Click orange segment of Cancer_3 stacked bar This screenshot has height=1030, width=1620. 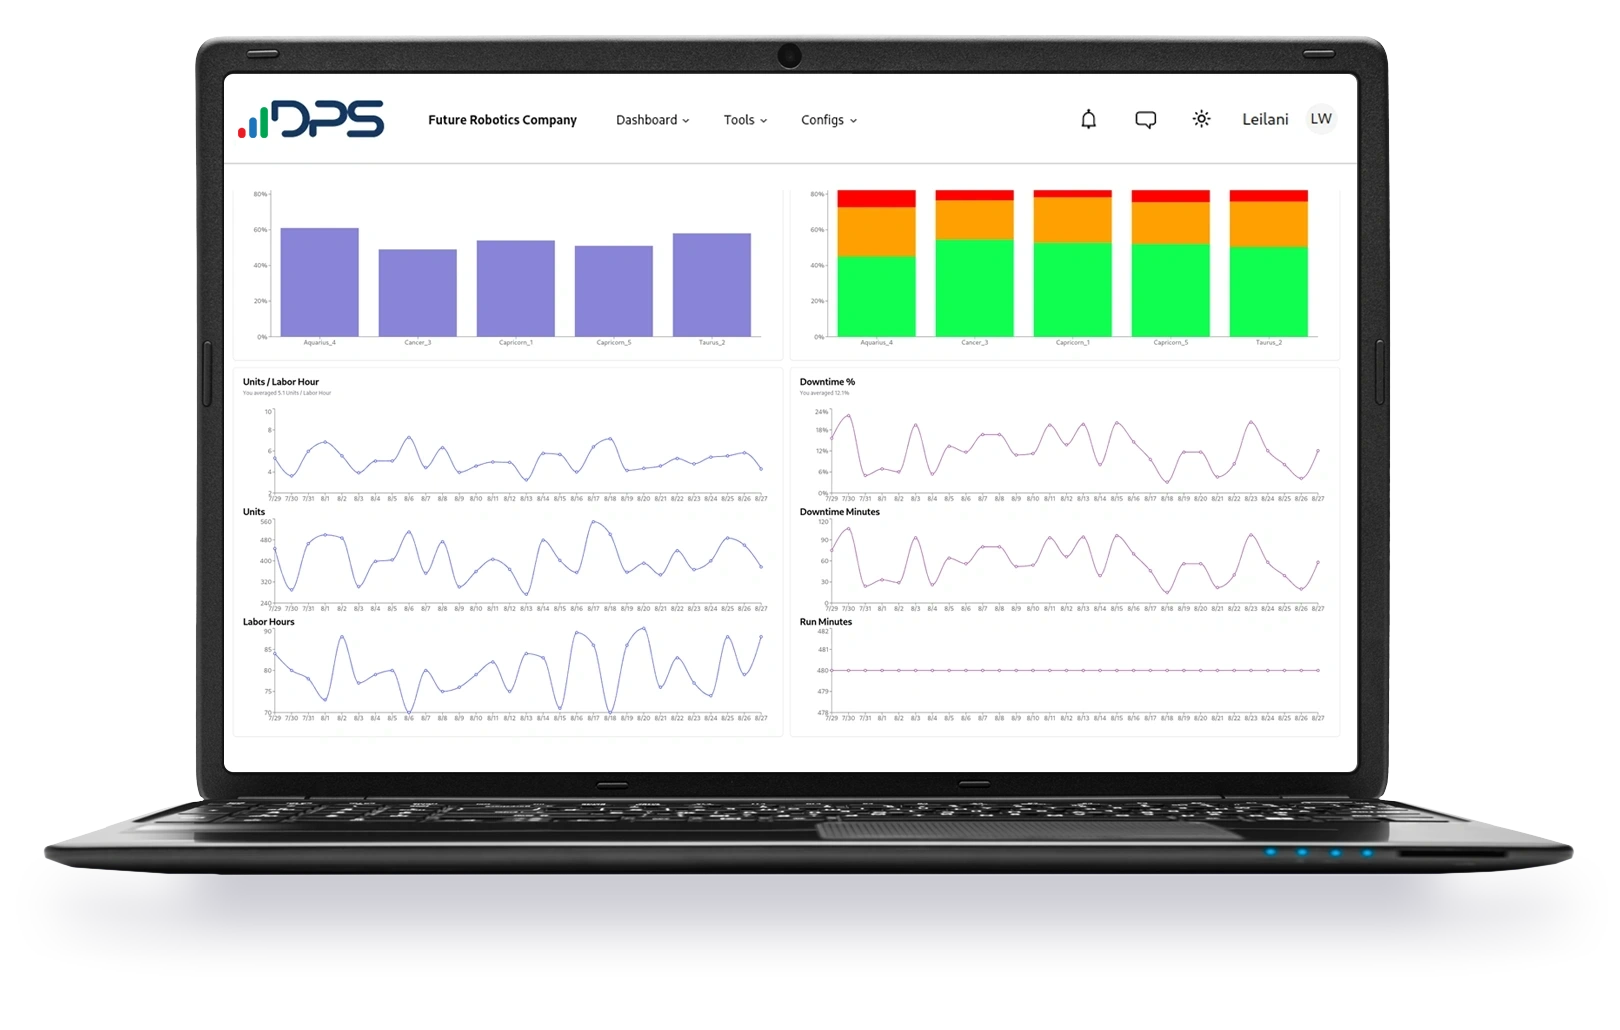974,220
